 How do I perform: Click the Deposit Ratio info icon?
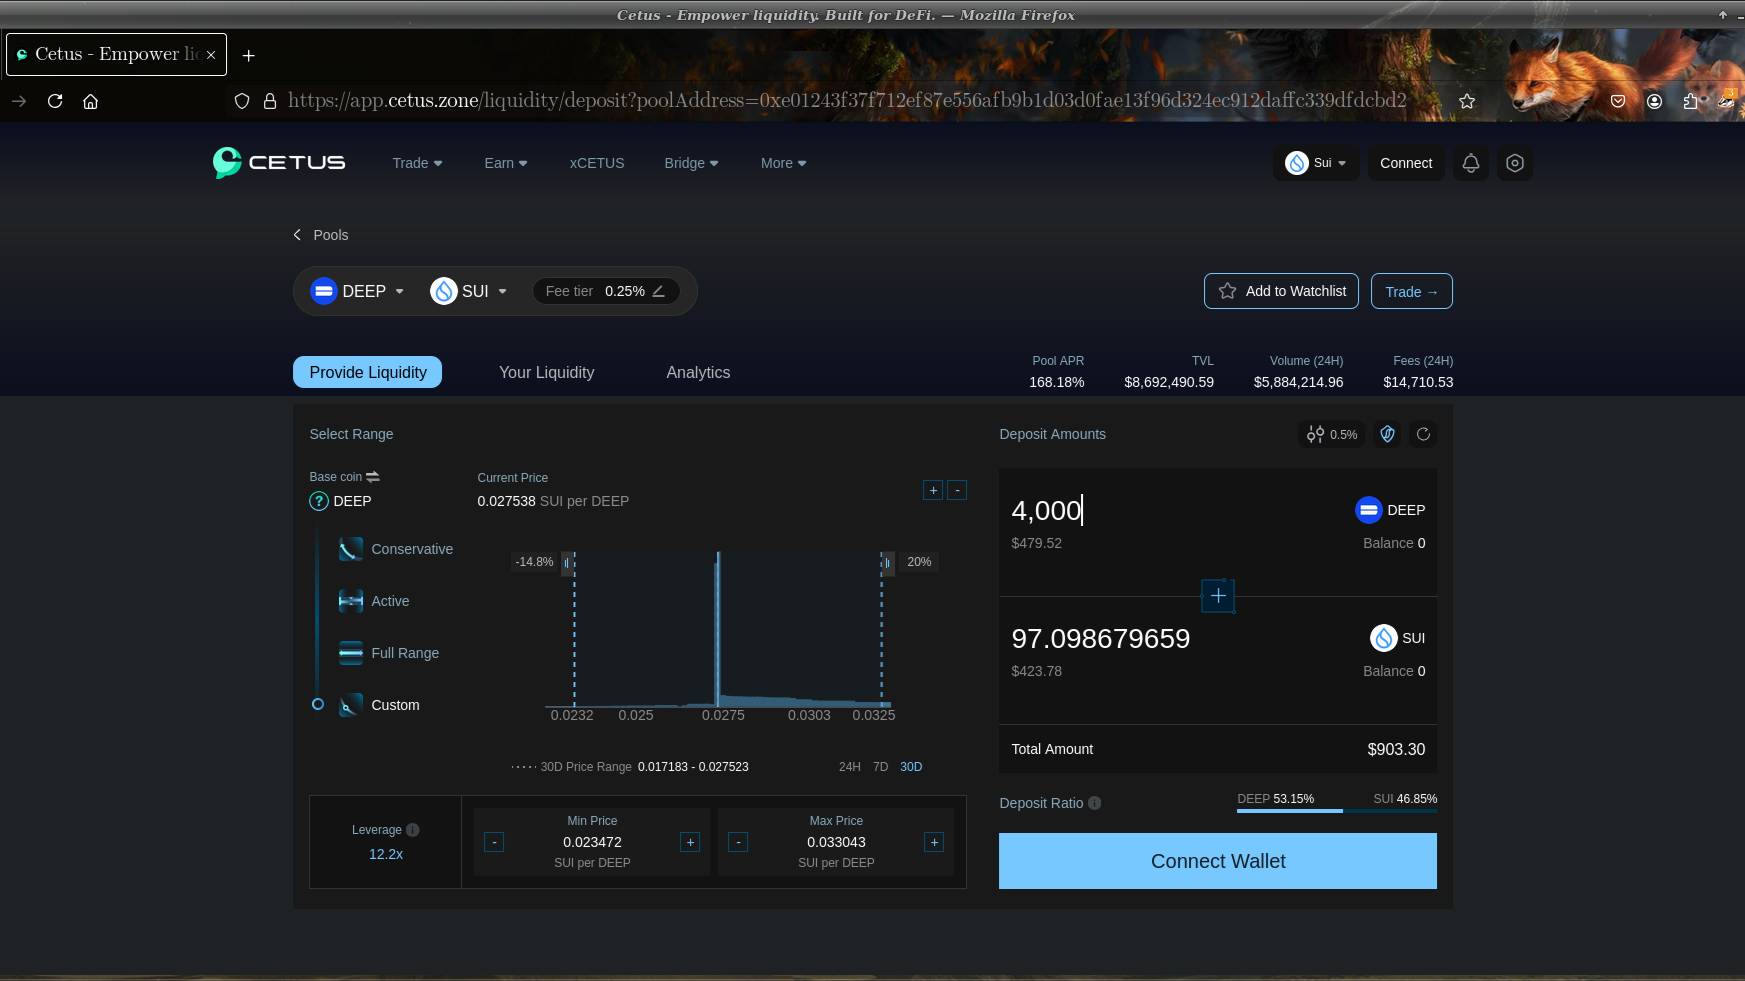[x=1095, y=803]
